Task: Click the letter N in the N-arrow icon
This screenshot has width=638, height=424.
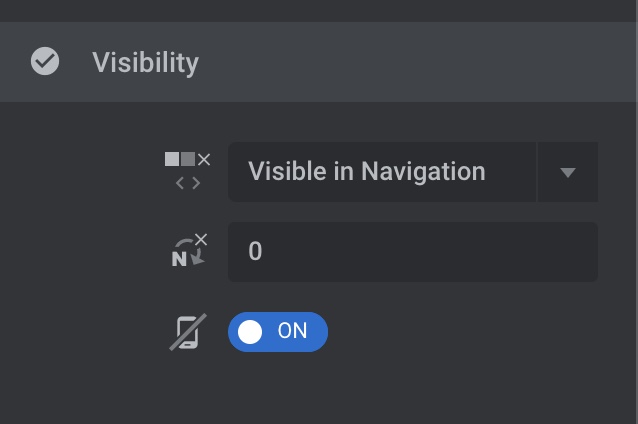Action: (x=179, y=258)
